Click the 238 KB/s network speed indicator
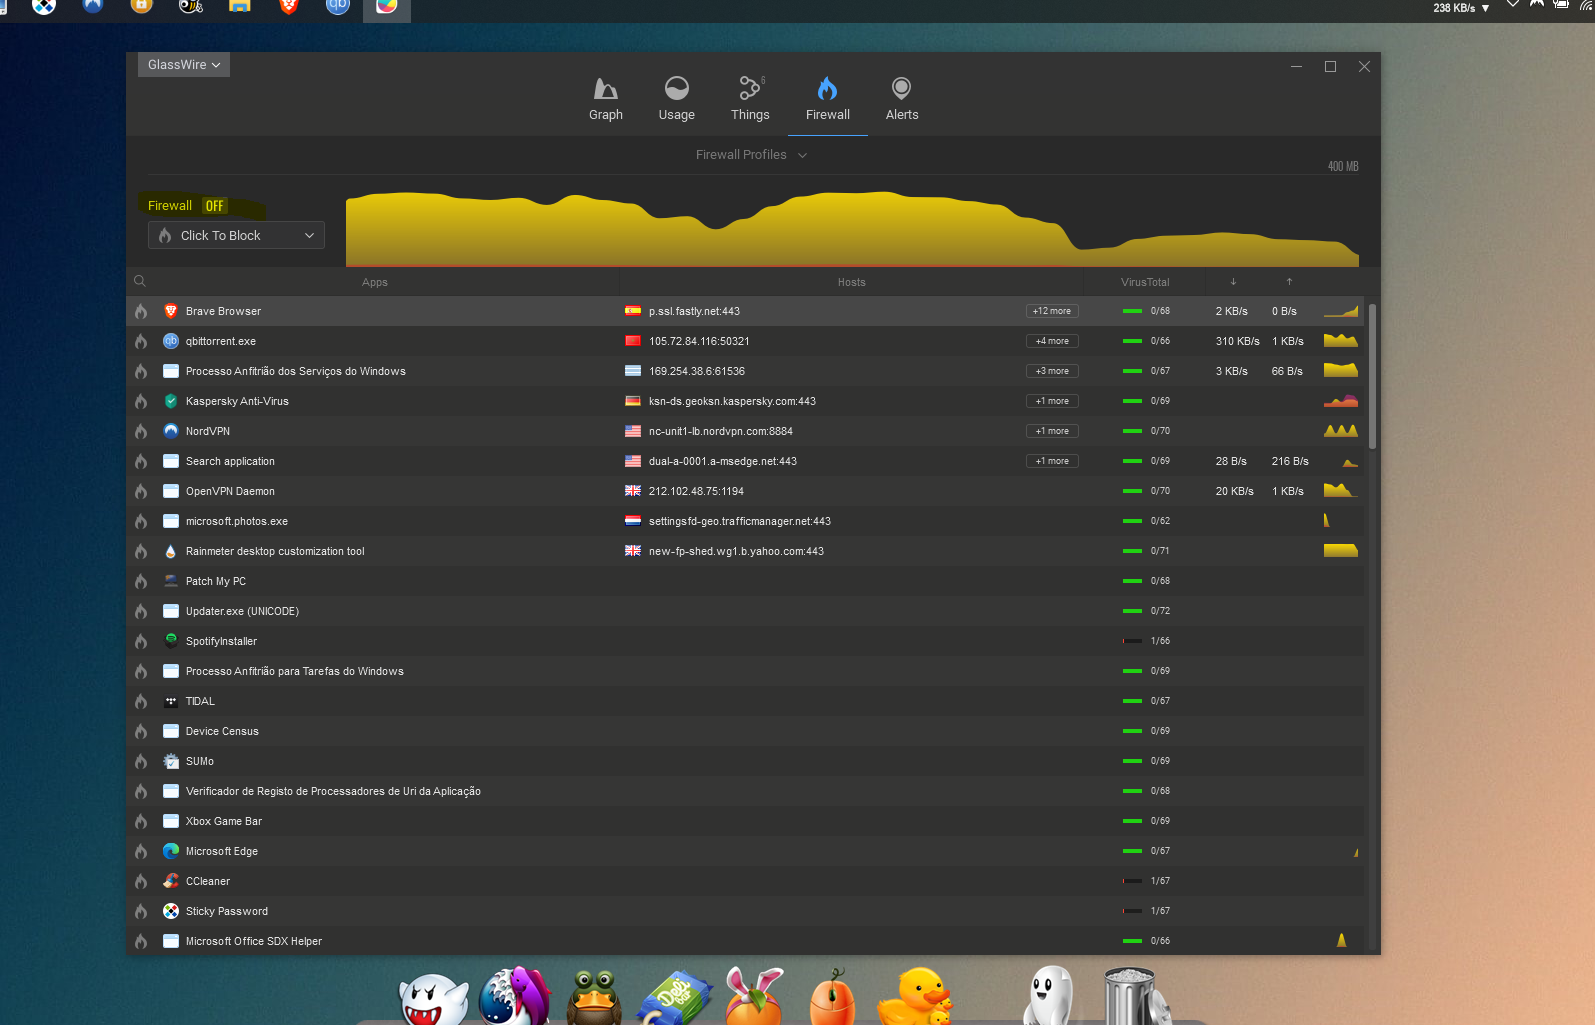The width and height of the screenshot is (1595, 1025). tap(1461, 8)
